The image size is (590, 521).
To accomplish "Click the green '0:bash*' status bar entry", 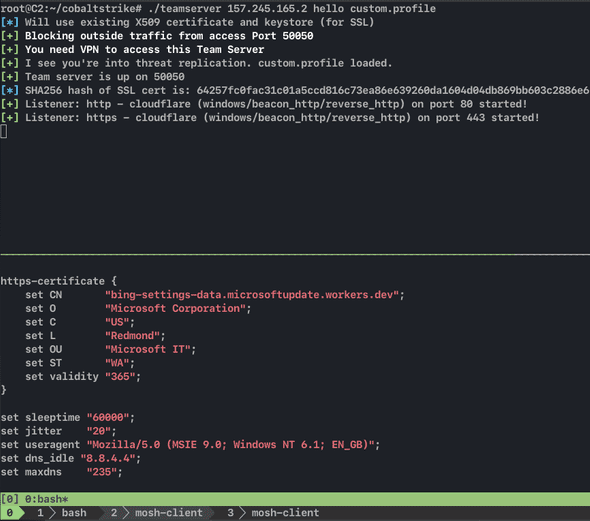I will tap(47, 499).
